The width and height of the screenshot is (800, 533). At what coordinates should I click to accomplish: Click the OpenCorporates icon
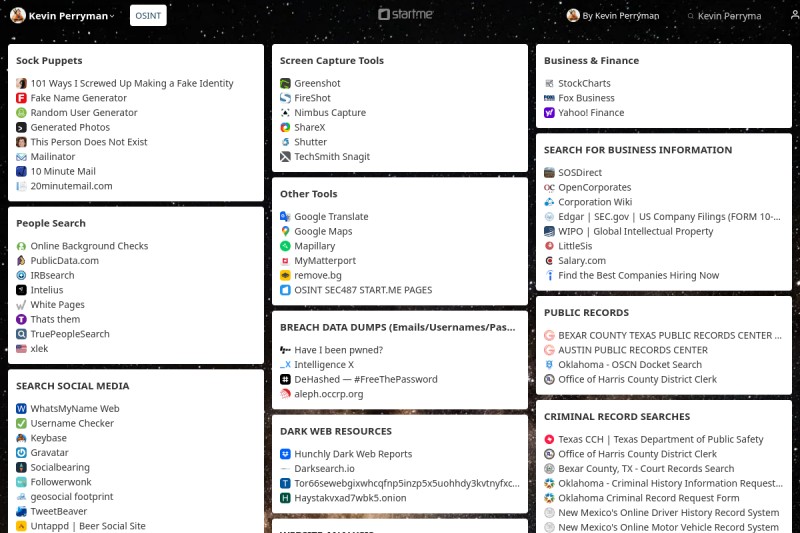pyautogui.click(x=549, y=188)
